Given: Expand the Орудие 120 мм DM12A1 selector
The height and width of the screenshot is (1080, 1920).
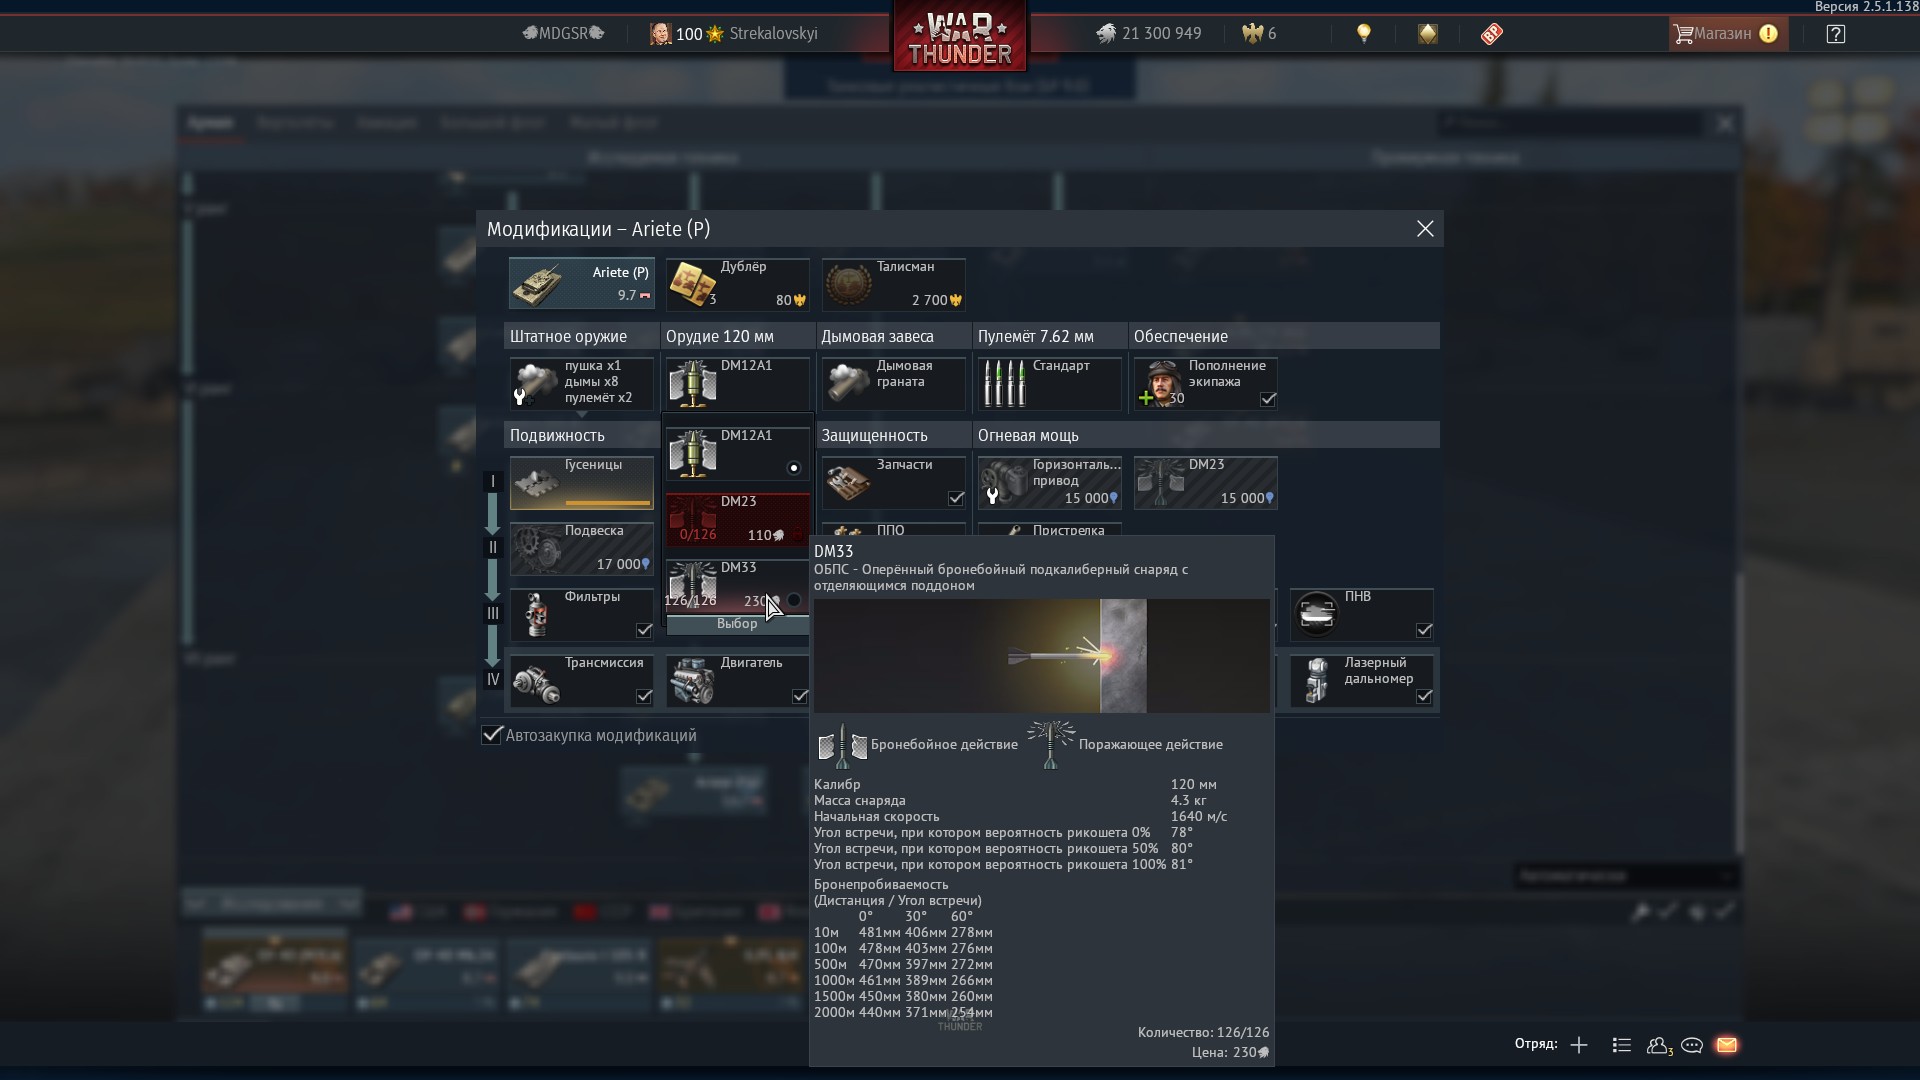Looking at the screenshot, I should point(738,383).
